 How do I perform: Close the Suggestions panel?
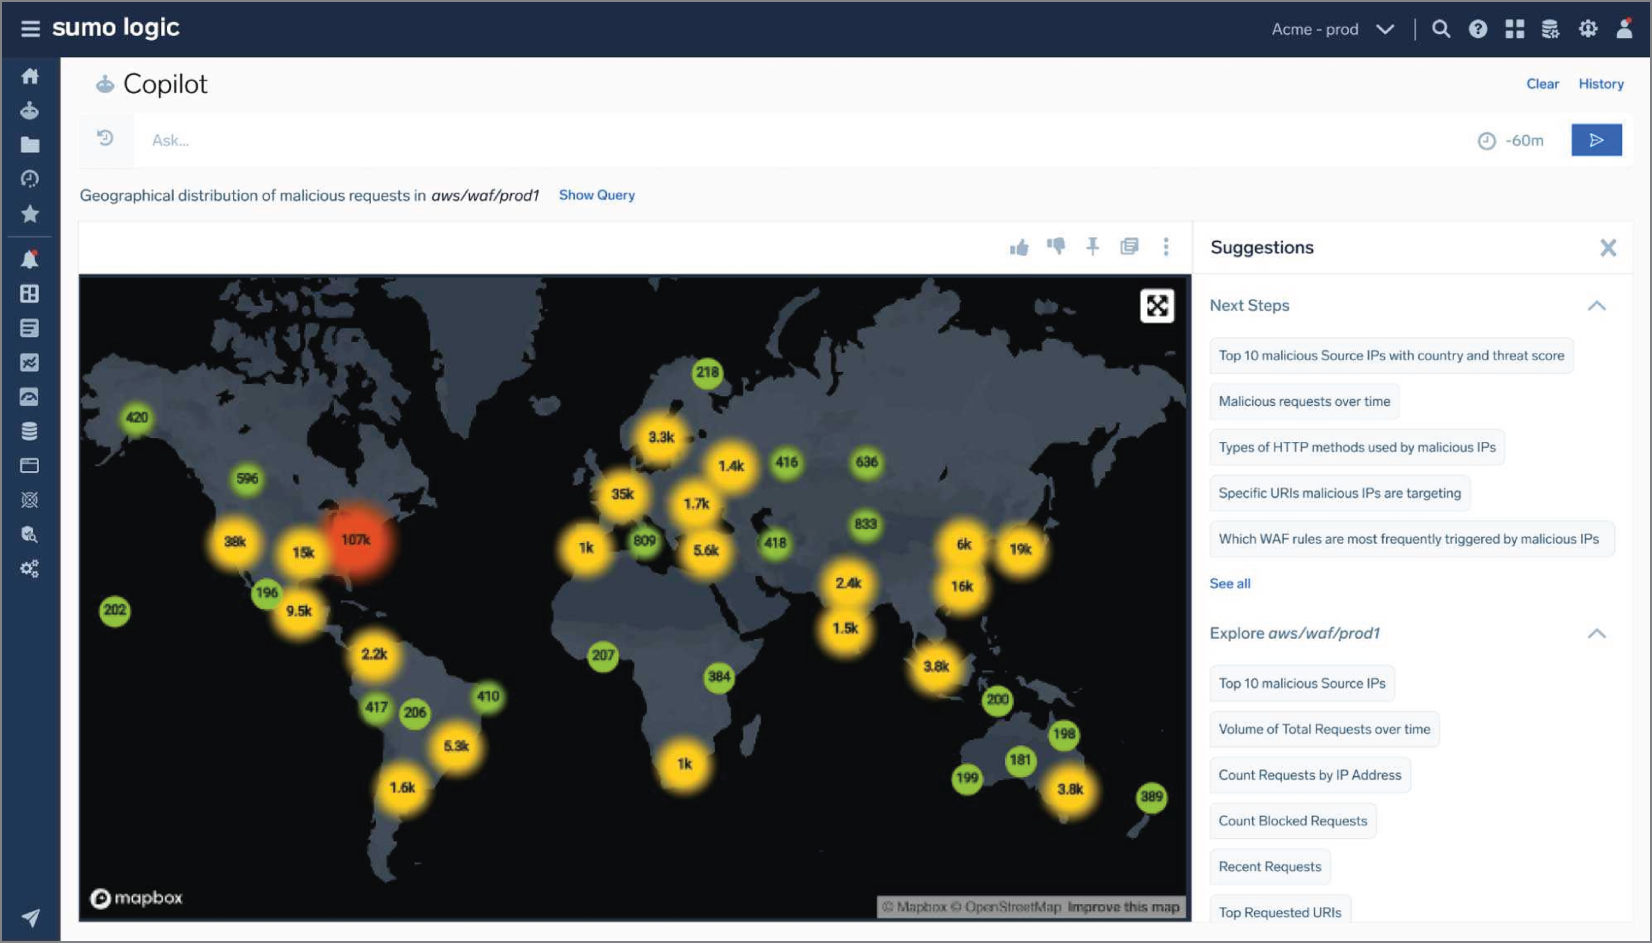click(1608, 248)
